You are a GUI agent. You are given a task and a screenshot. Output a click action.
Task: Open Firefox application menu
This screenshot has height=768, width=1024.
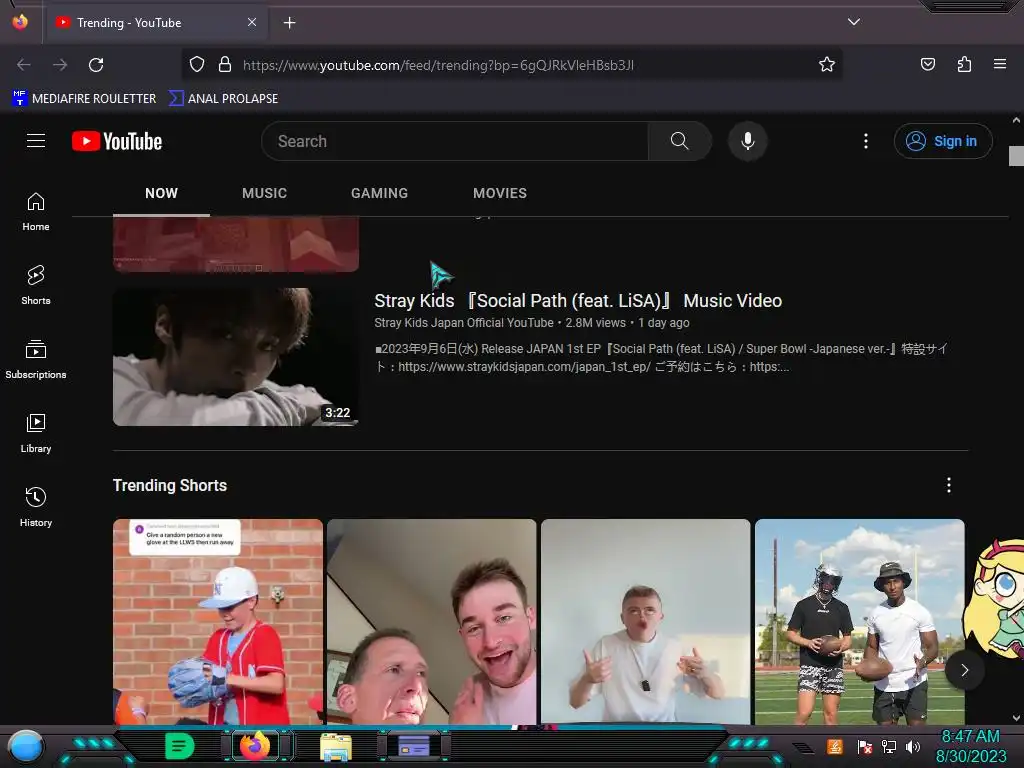(1000, 64)
